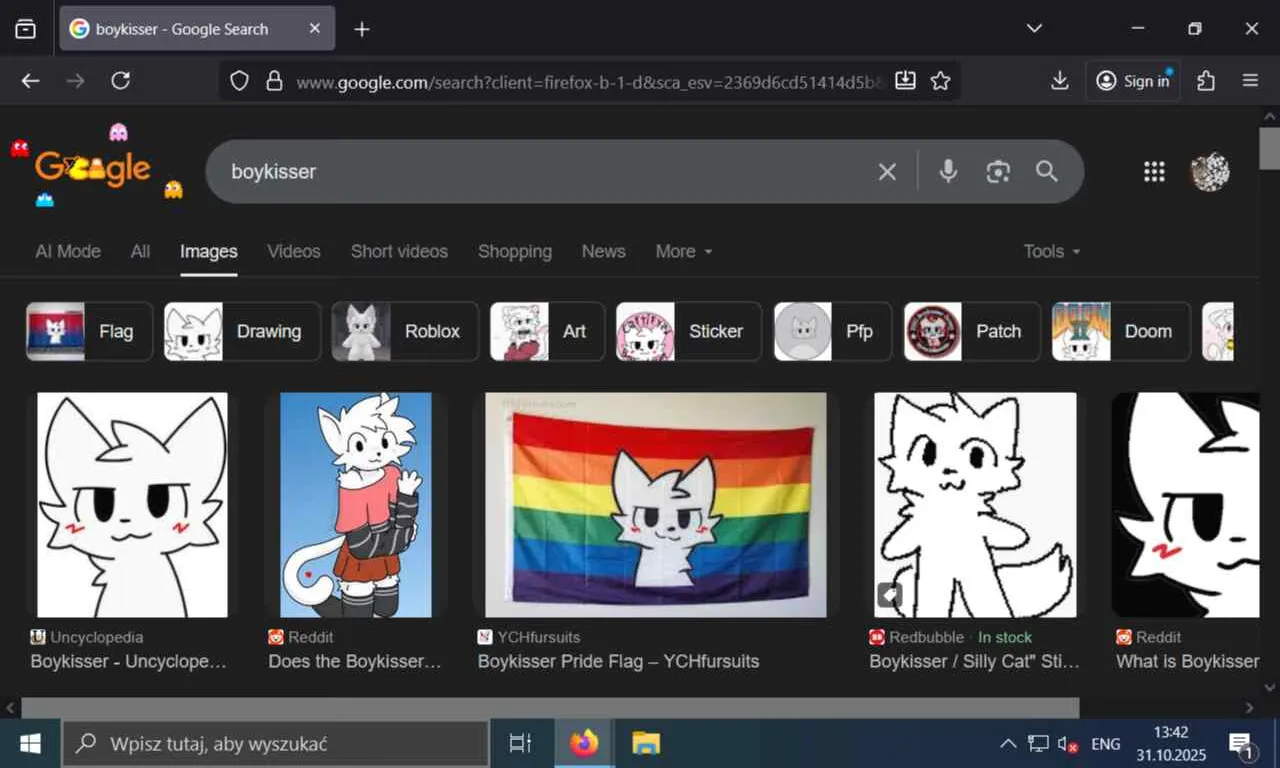Image resolution: width=1280 pixels, height=768 pixels.
Task: Filter images by Patch chip
Action: (972, 331)
